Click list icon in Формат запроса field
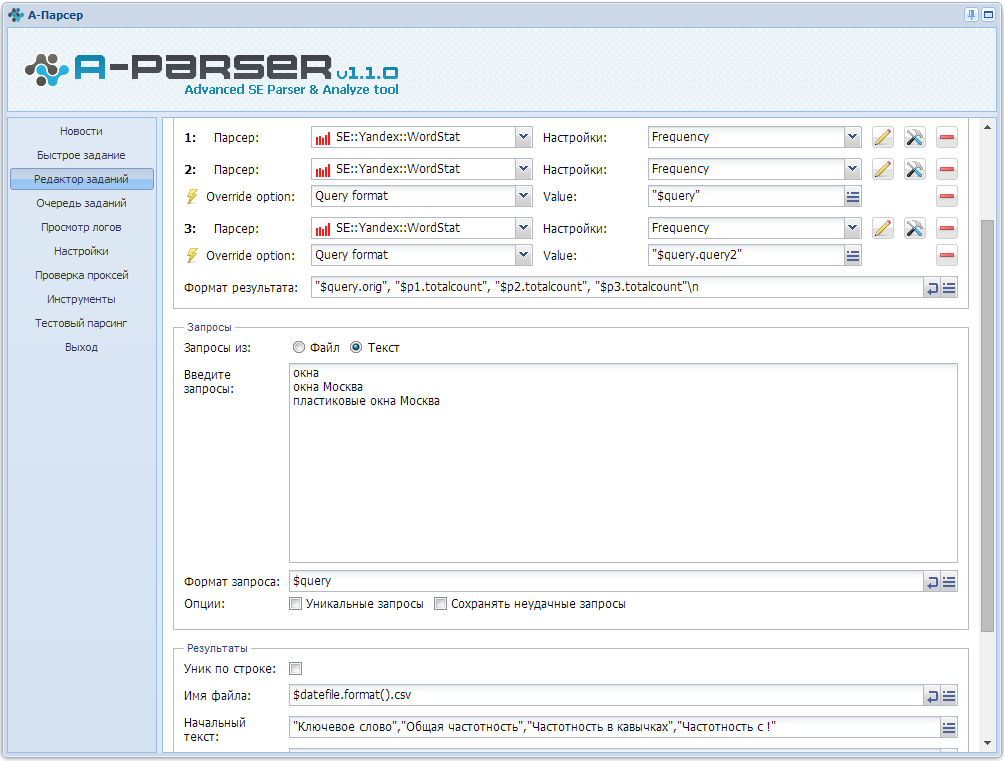The height and width of the screenshot is (761, 1004). point(949,582)
